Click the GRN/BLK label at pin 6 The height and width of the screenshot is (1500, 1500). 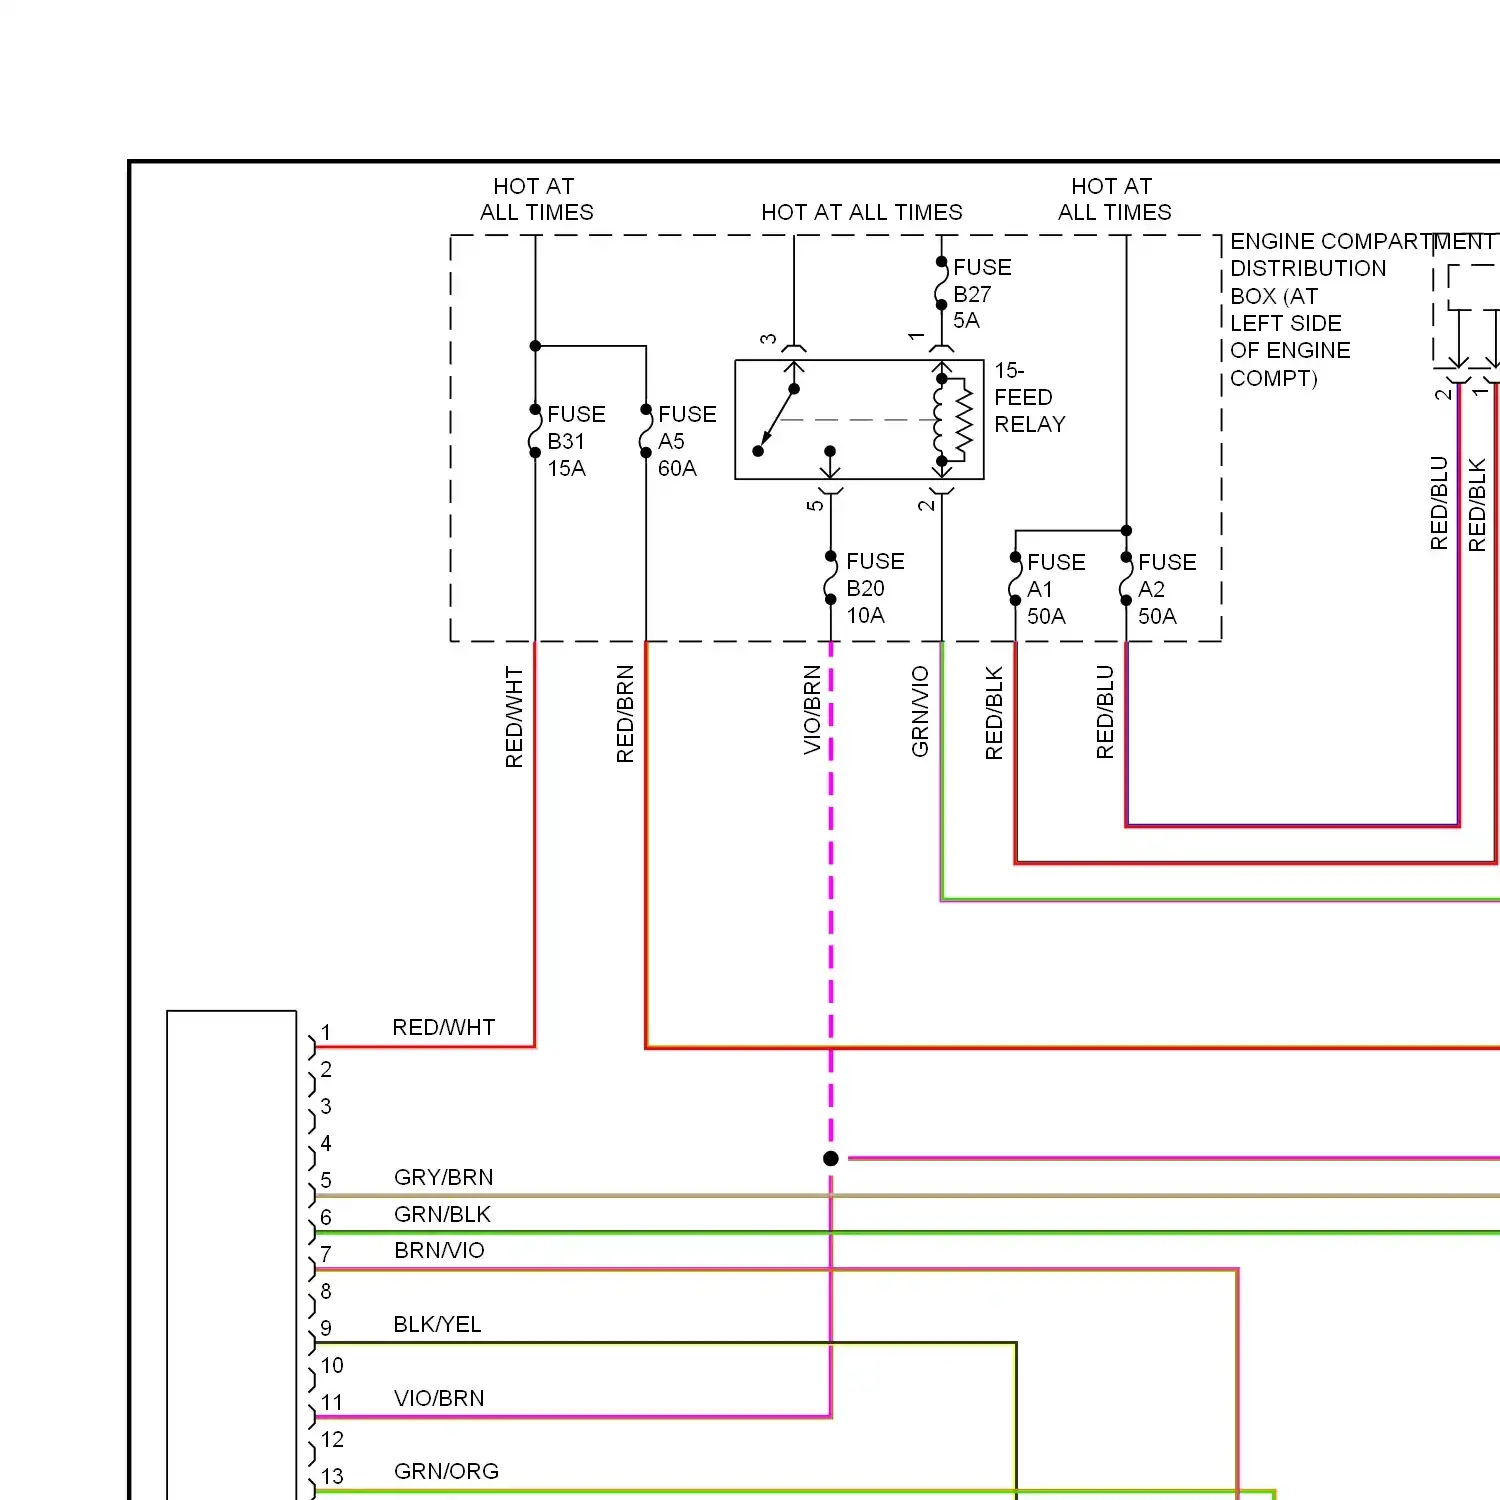(x=442, y=1214)
